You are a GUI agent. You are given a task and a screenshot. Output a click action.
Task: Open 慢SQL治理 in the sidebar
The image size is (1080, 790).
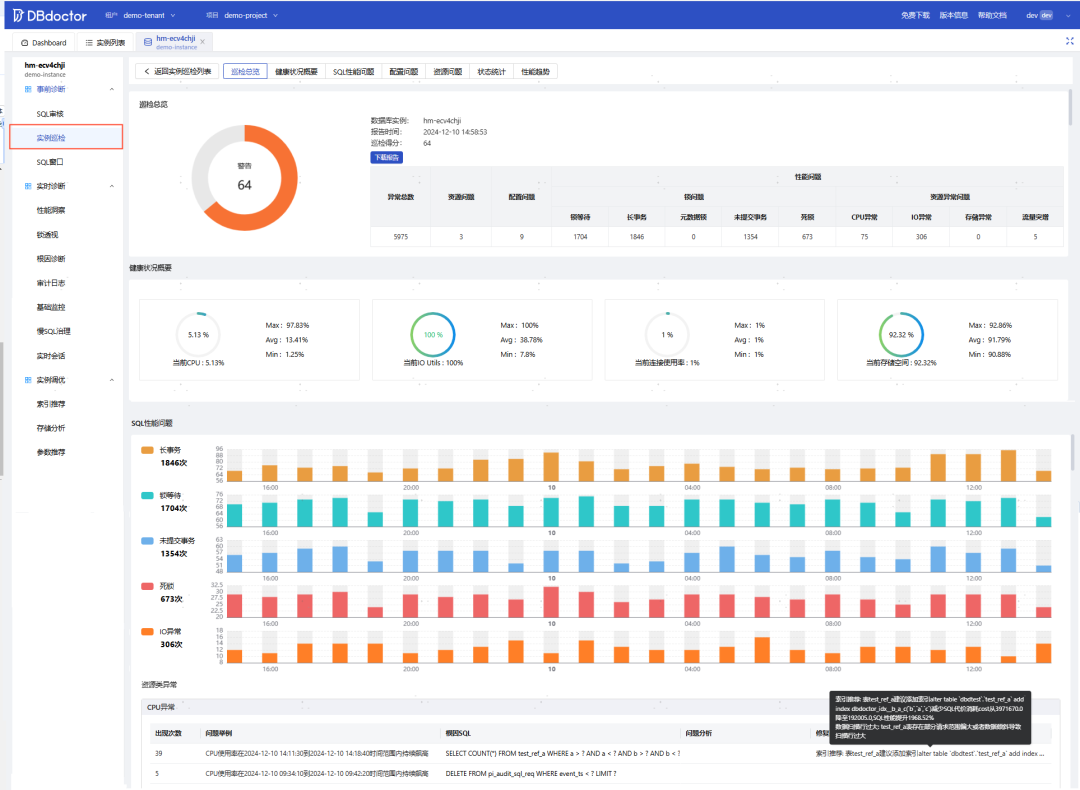(54, 331)
